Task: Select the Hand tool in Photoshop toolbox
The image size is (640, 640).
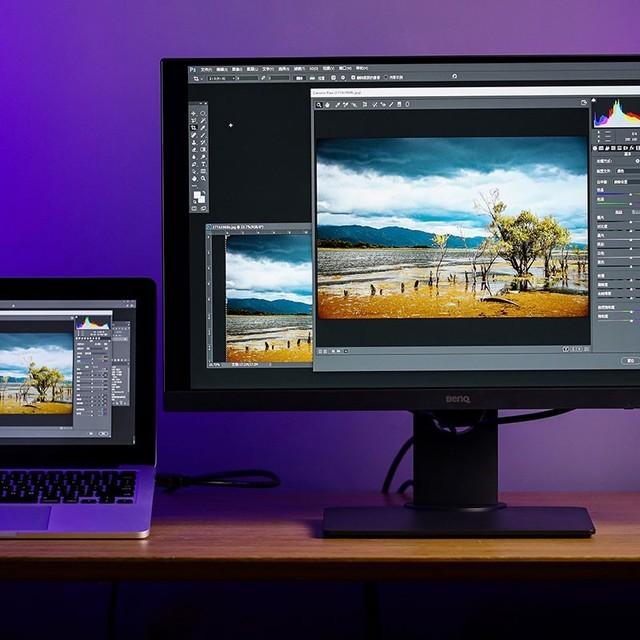Action: 193,178
